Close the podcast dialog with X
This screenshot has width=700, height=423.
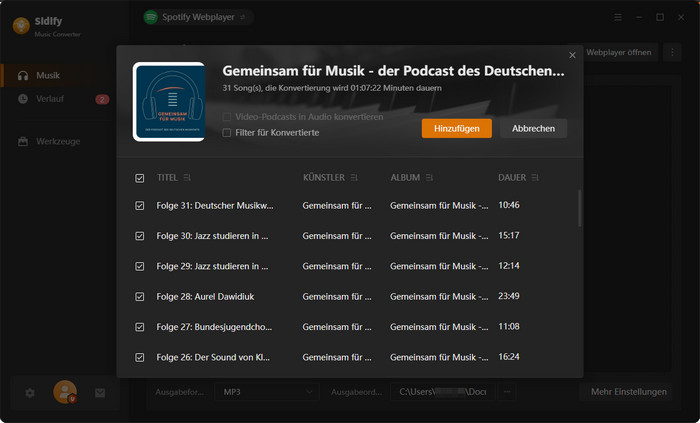tap(572, 55)
